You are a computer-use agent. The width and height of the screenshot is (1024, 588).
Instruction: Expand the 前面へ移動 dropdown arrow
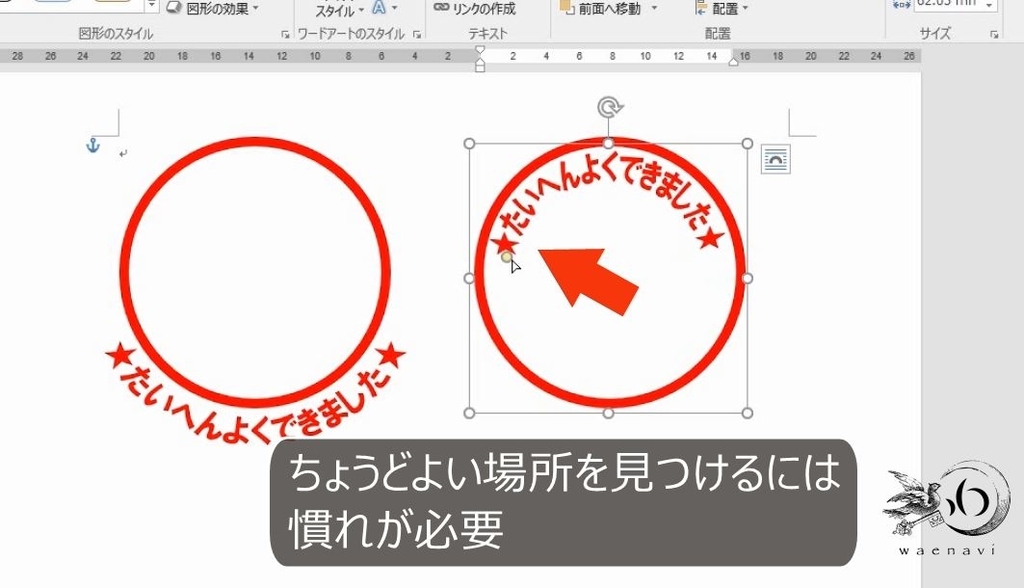tap(654, 8)
